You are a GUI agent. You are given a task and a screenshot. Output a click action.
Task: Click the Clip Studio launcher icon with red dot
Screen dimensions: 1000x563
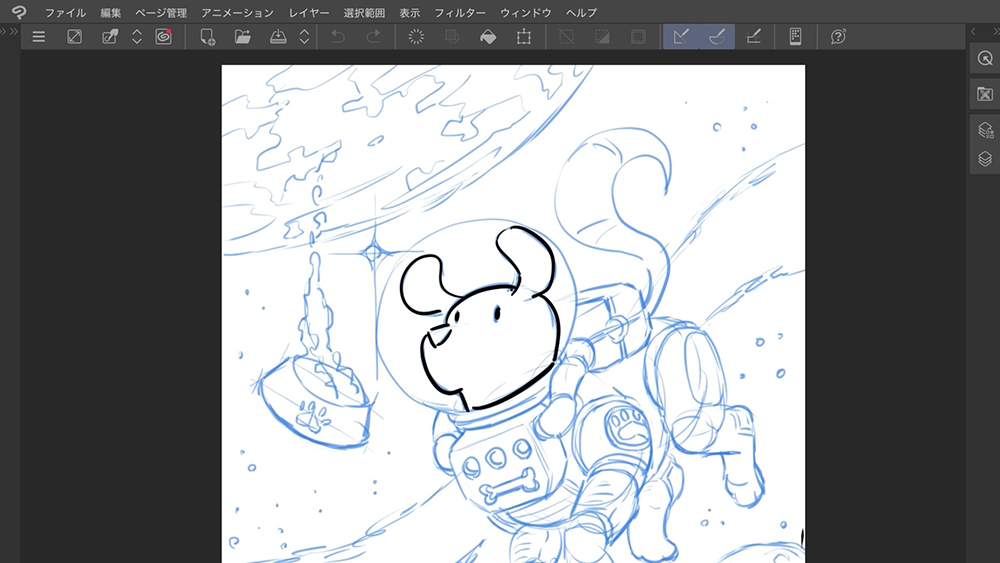pos(163,37)
